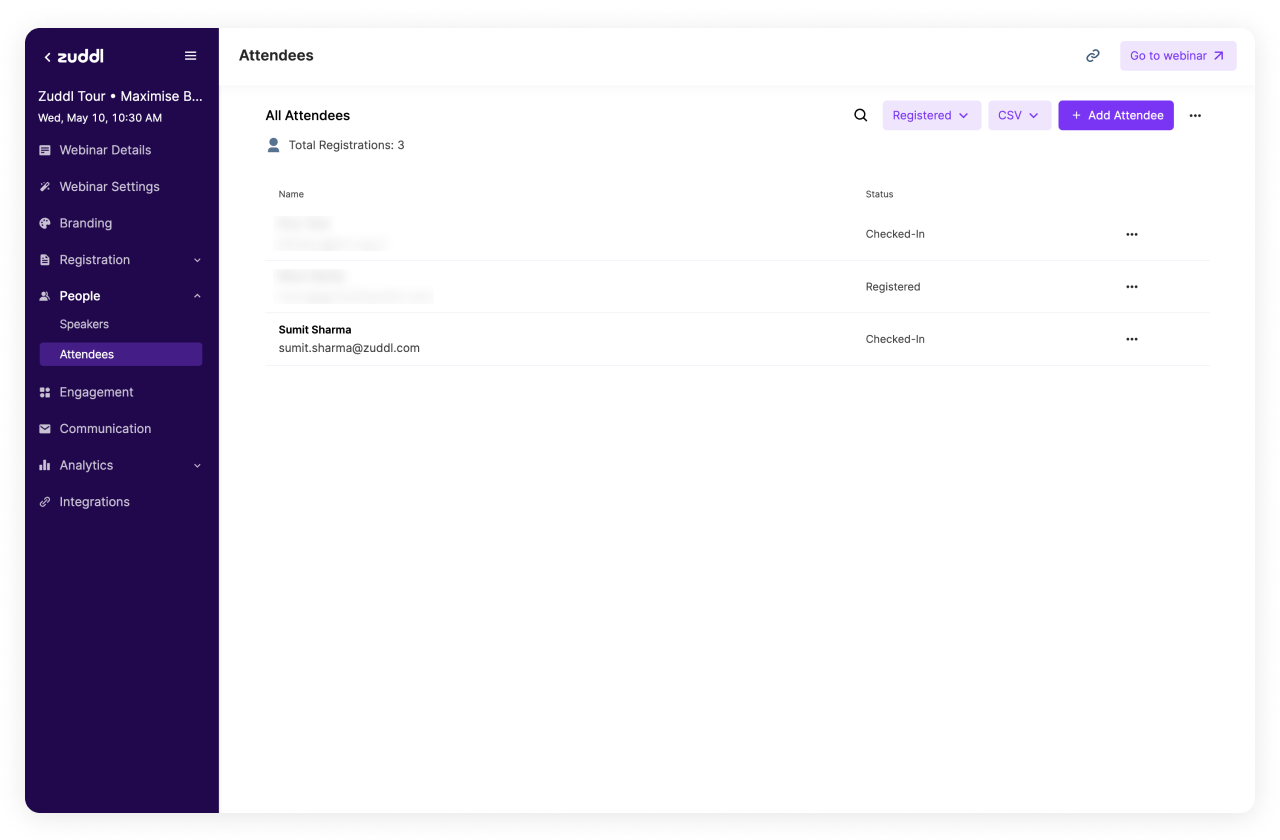Click the Branding palette icon
Screen dimensions: 1280x840
45,223
